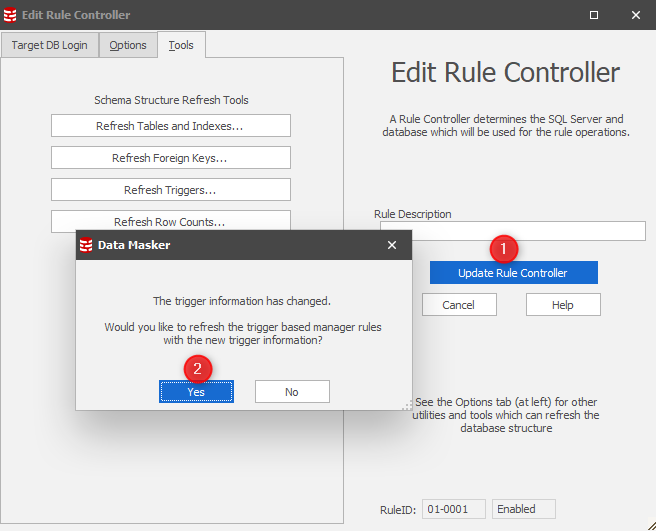Click Update Rule Controller button
Viewport: 656px width, 531px height.
pyautogui.click(x=513, y=273)
